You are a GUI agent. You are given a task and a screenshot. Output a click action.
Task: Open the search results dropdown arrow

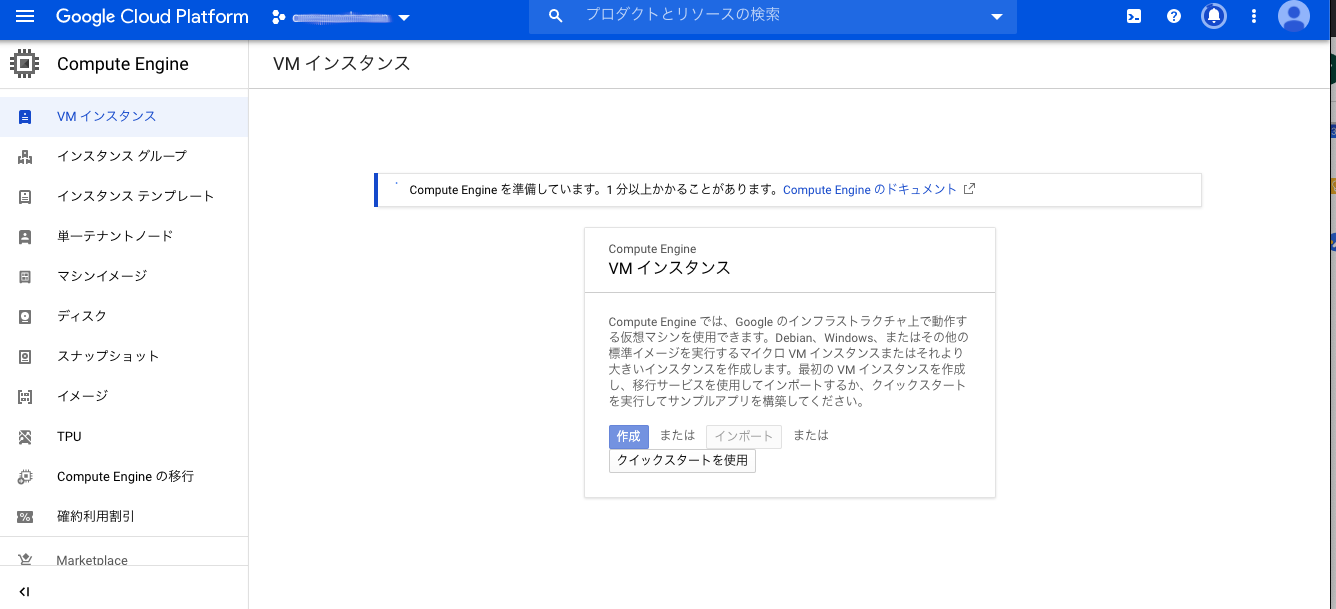click(996, 17)
